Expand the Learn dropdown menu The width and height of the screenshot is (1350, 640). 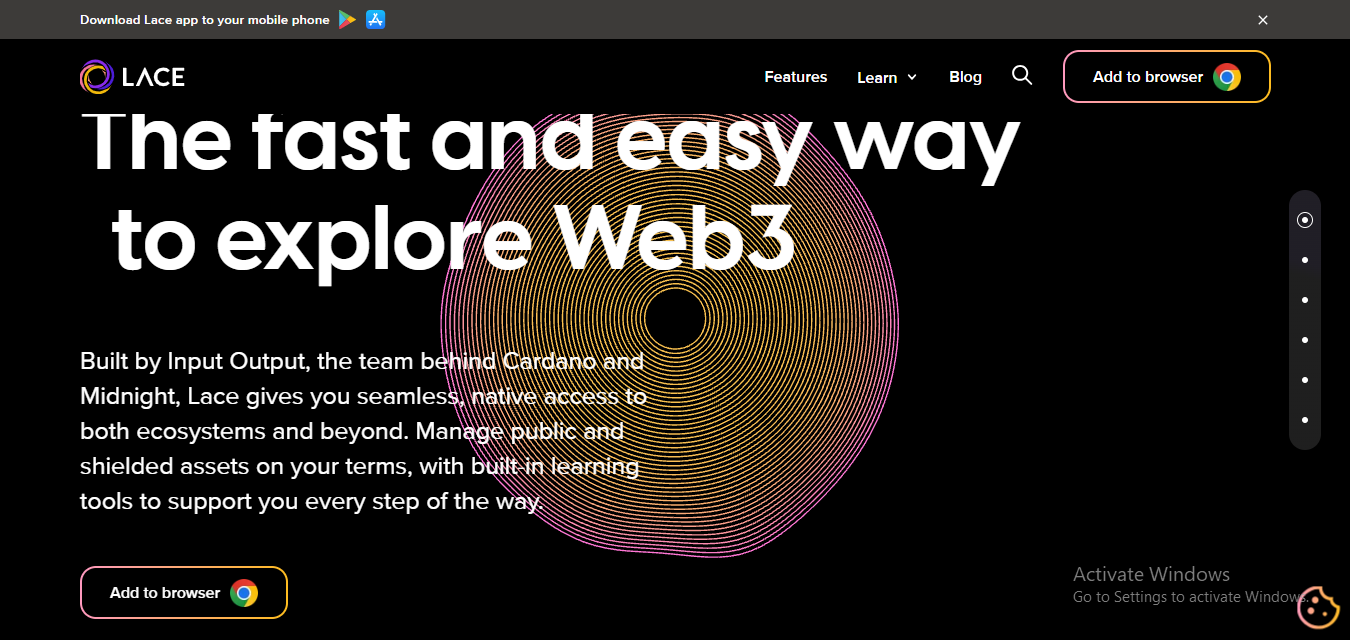[887, 77]
